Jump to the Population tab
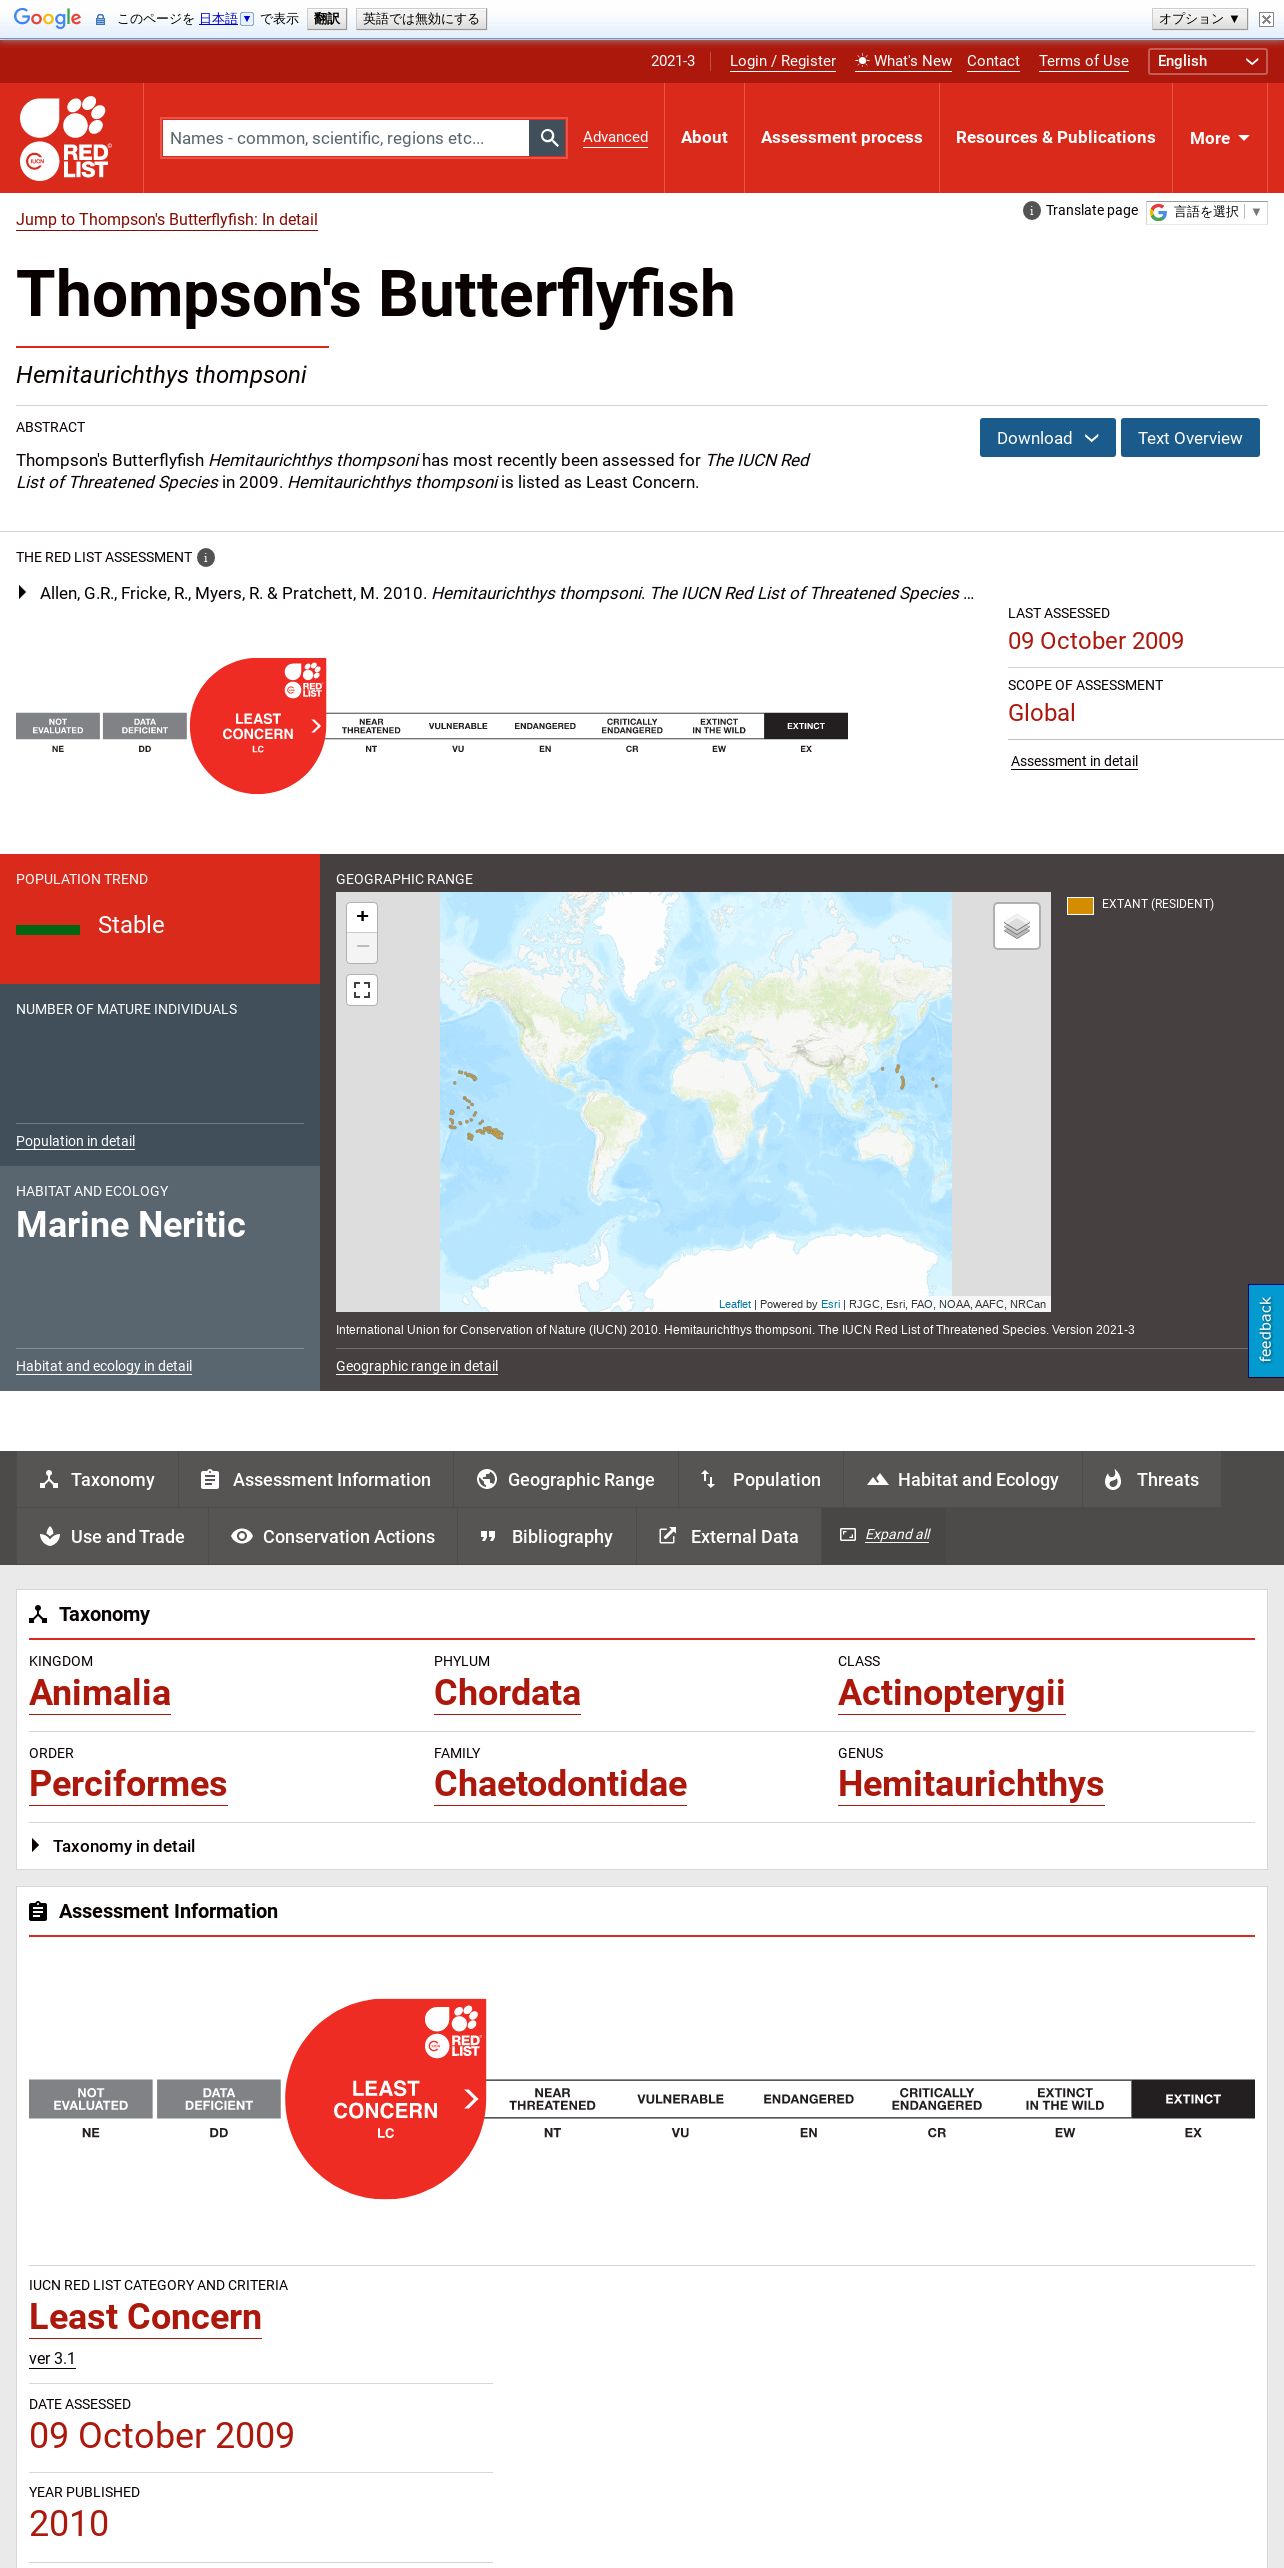 tap(761, 1480)
